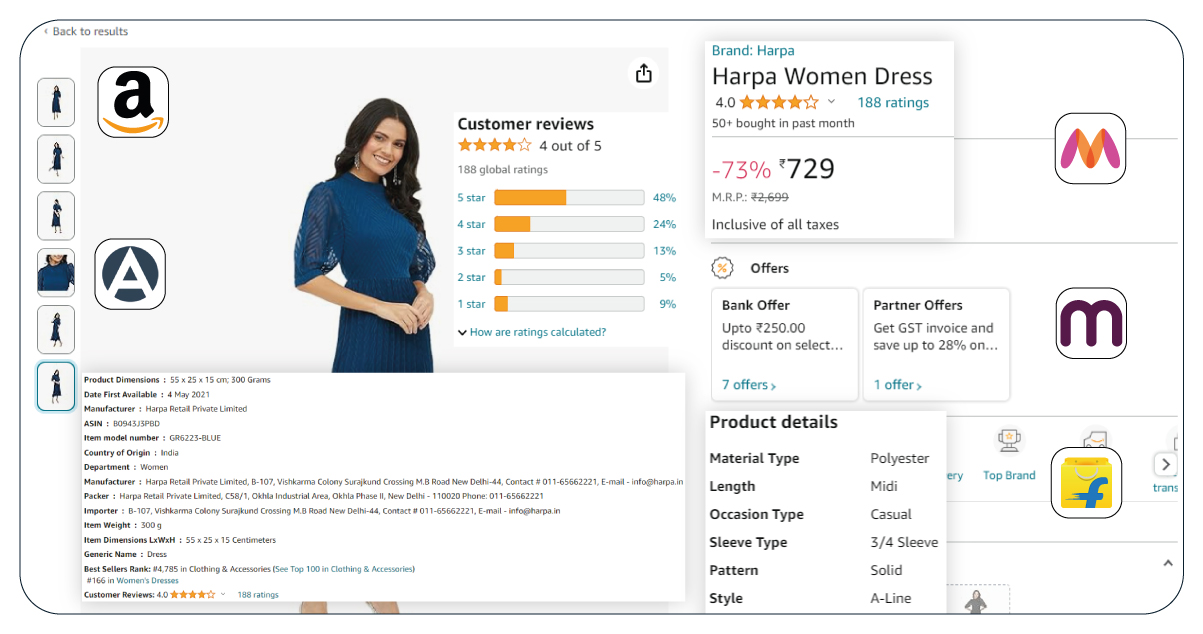The width and height of the screenshot is (1203, 634).
Task: Click the star rating icons beside 4.0
Action: pyautogui.click(x=778, y=102)
